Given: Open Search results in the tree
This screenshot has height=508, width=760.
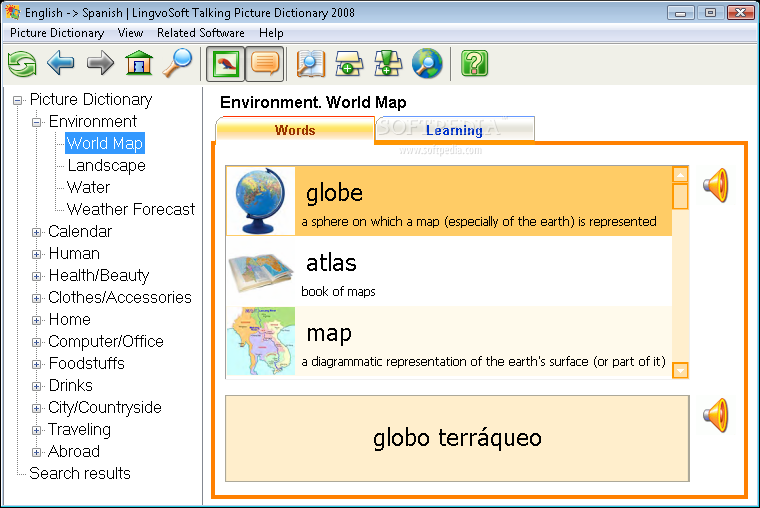Looking at the screenshot, I should point(80,473).
